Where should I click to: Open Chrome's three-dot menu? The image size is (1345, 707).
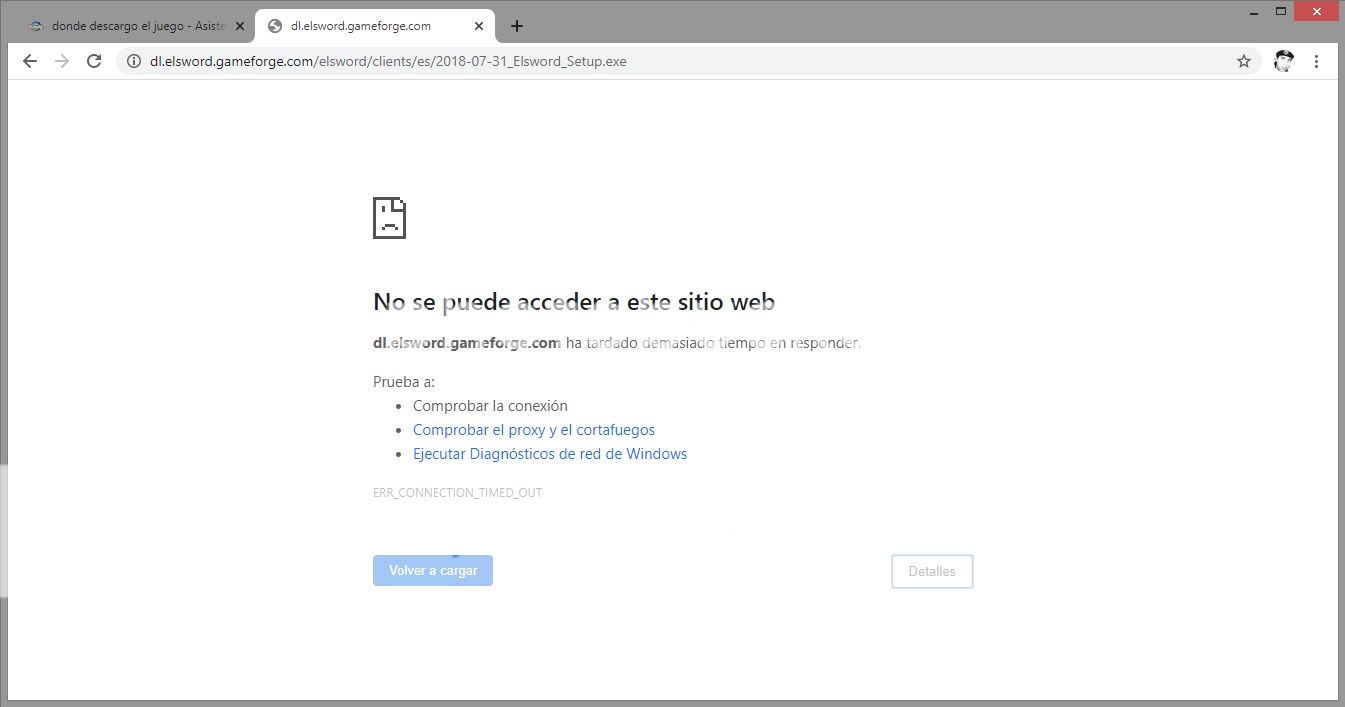point(1316,61)
